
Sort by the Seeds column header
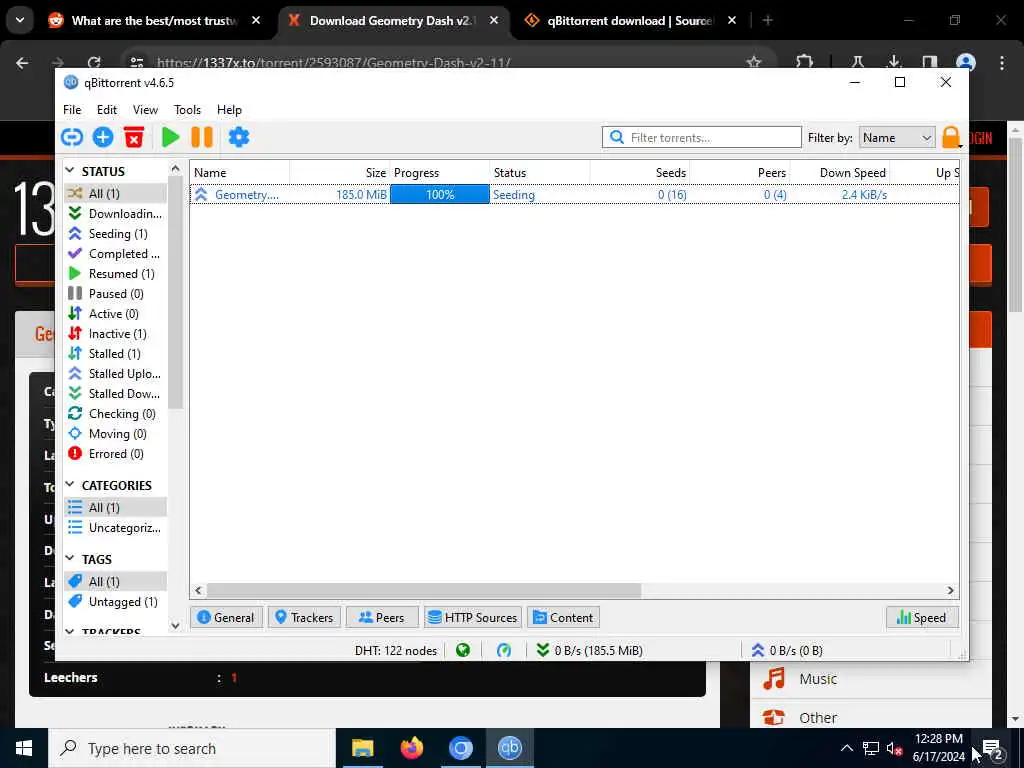pos(640,172)
